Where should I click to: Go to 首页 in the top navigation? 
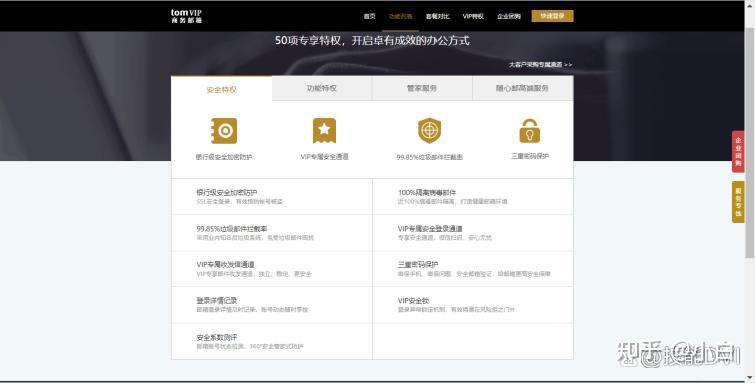coord(369,16)
